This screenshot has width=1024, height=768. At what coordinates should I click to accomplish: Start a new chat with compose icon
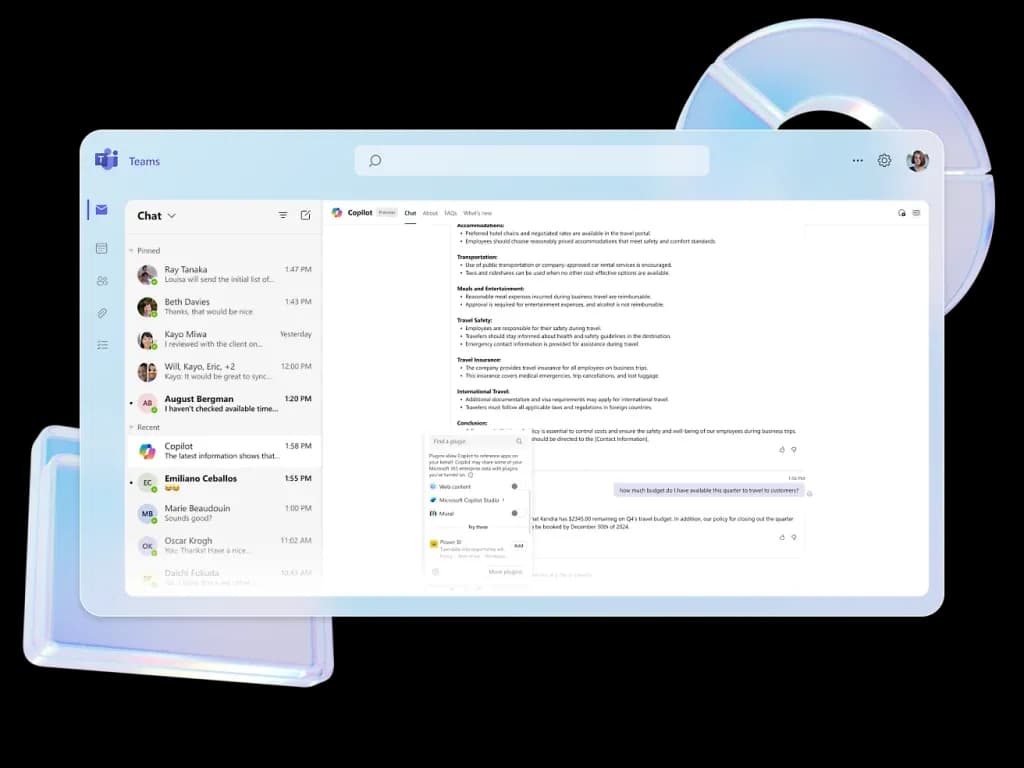coord(305,215)
